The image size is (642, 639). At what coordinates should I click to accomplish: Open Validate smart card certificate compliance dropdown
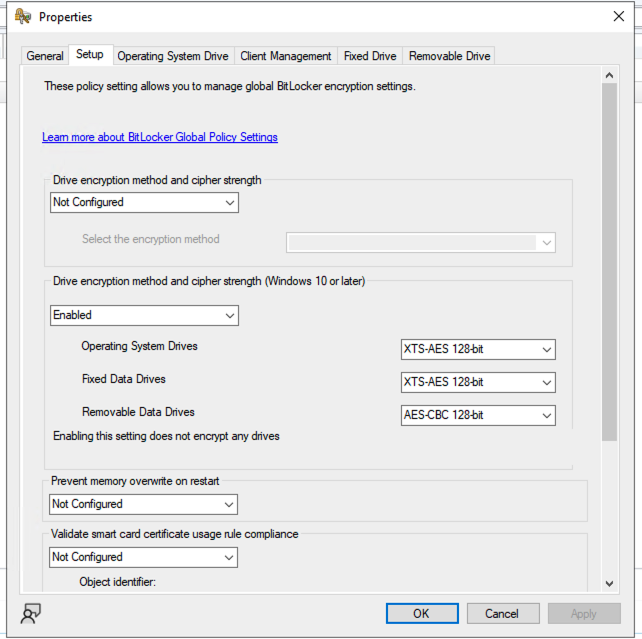pyautogui.click(x=143, y=557)
